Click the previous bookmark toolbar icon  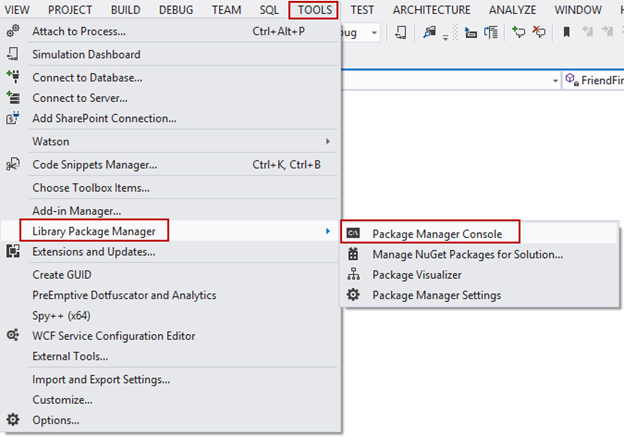[x=588, y=32]
